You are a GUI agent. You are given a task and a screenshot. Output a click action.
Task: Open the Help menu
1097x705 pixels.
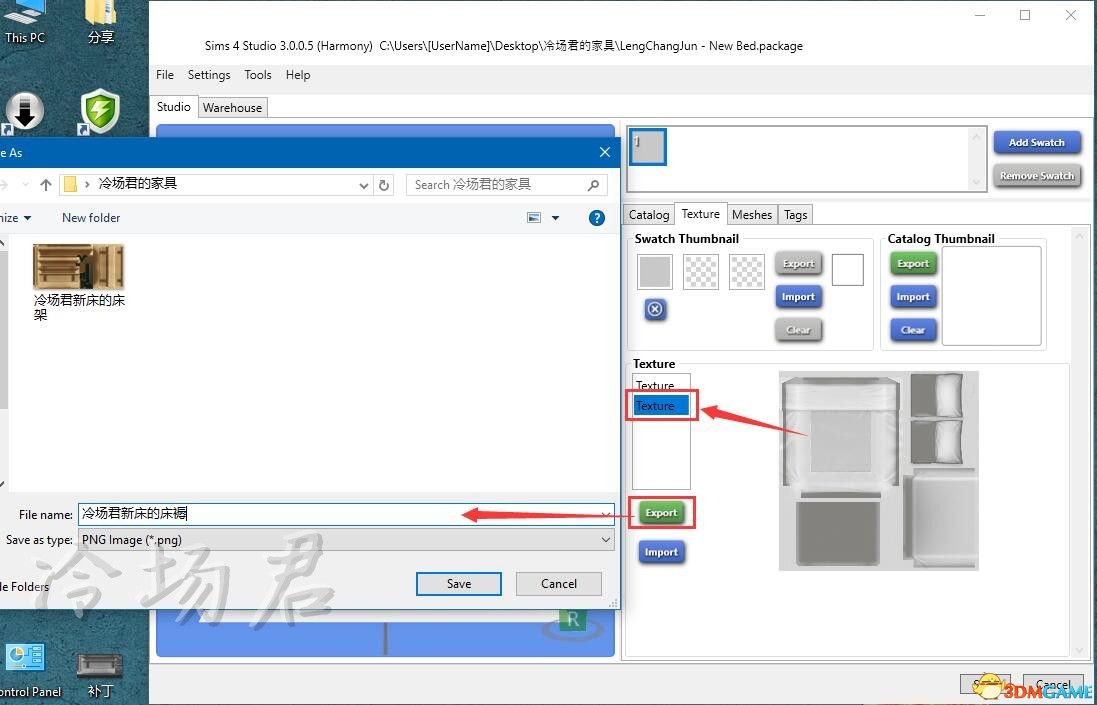coord(297,75)
